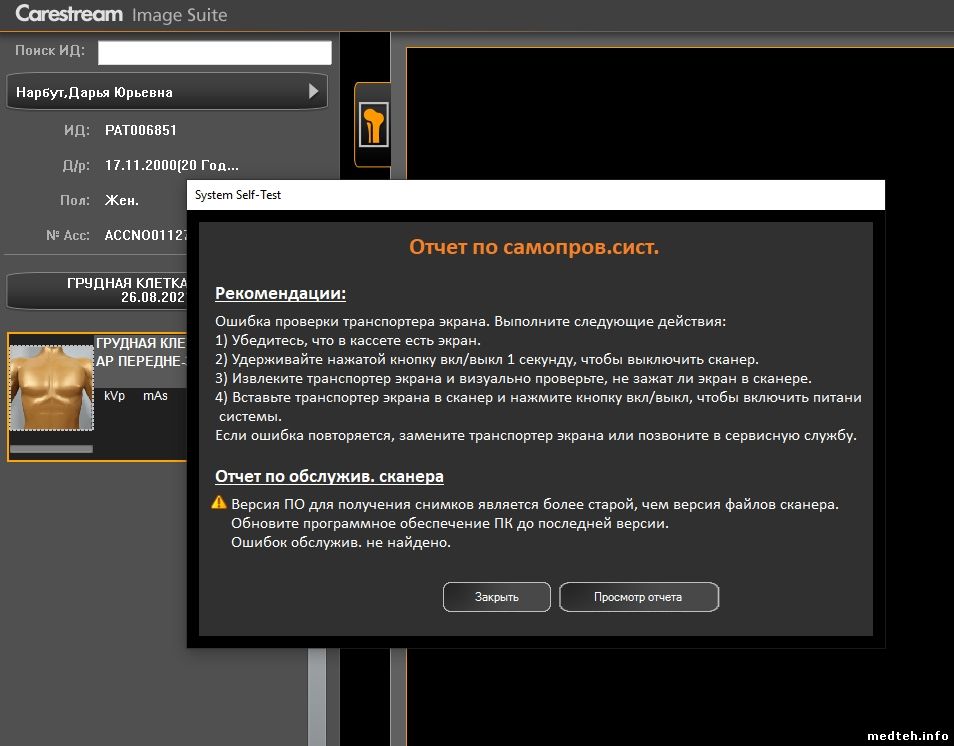Click the gender value Жен.
Viewport: 954px width, 746px height.
[x=122, y=200]
